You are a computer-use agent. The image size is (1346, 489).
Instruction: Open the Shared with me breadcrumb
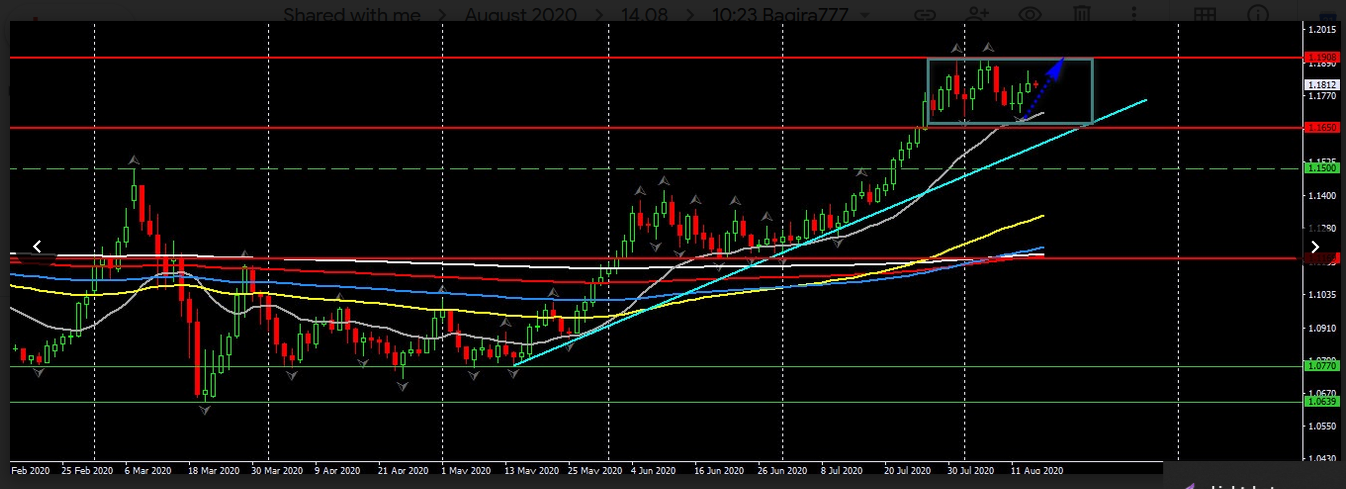click(351, 15)
